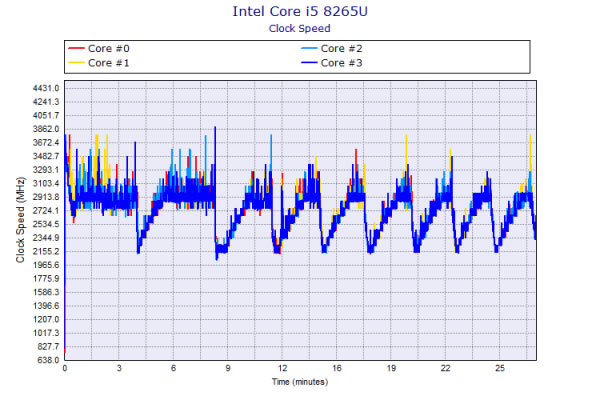Viewport: 600px width, 400px height.
Task: Click the 638.0 y-axis value
Action: (x=48, y=360)
